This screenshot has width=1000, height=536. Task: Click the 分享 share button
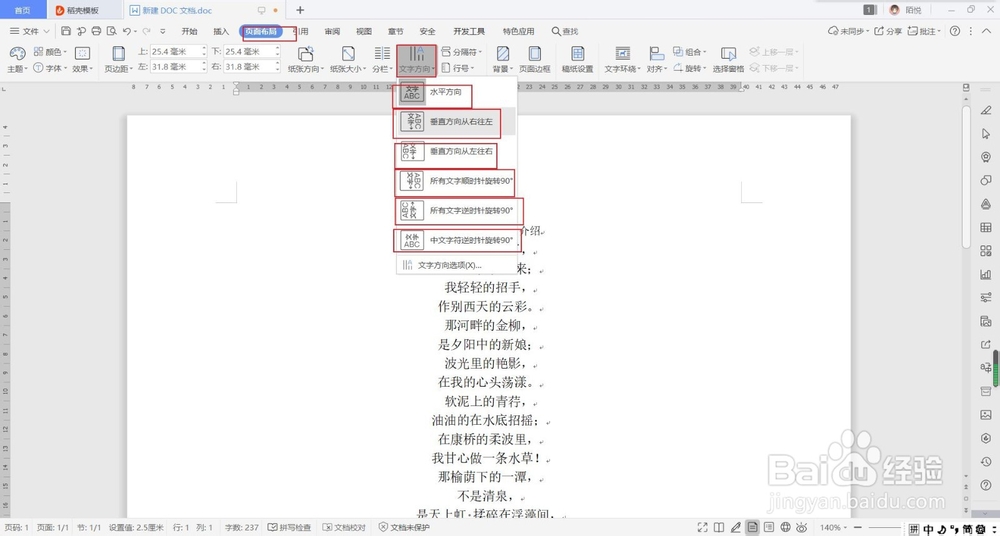tap(888, 31)
